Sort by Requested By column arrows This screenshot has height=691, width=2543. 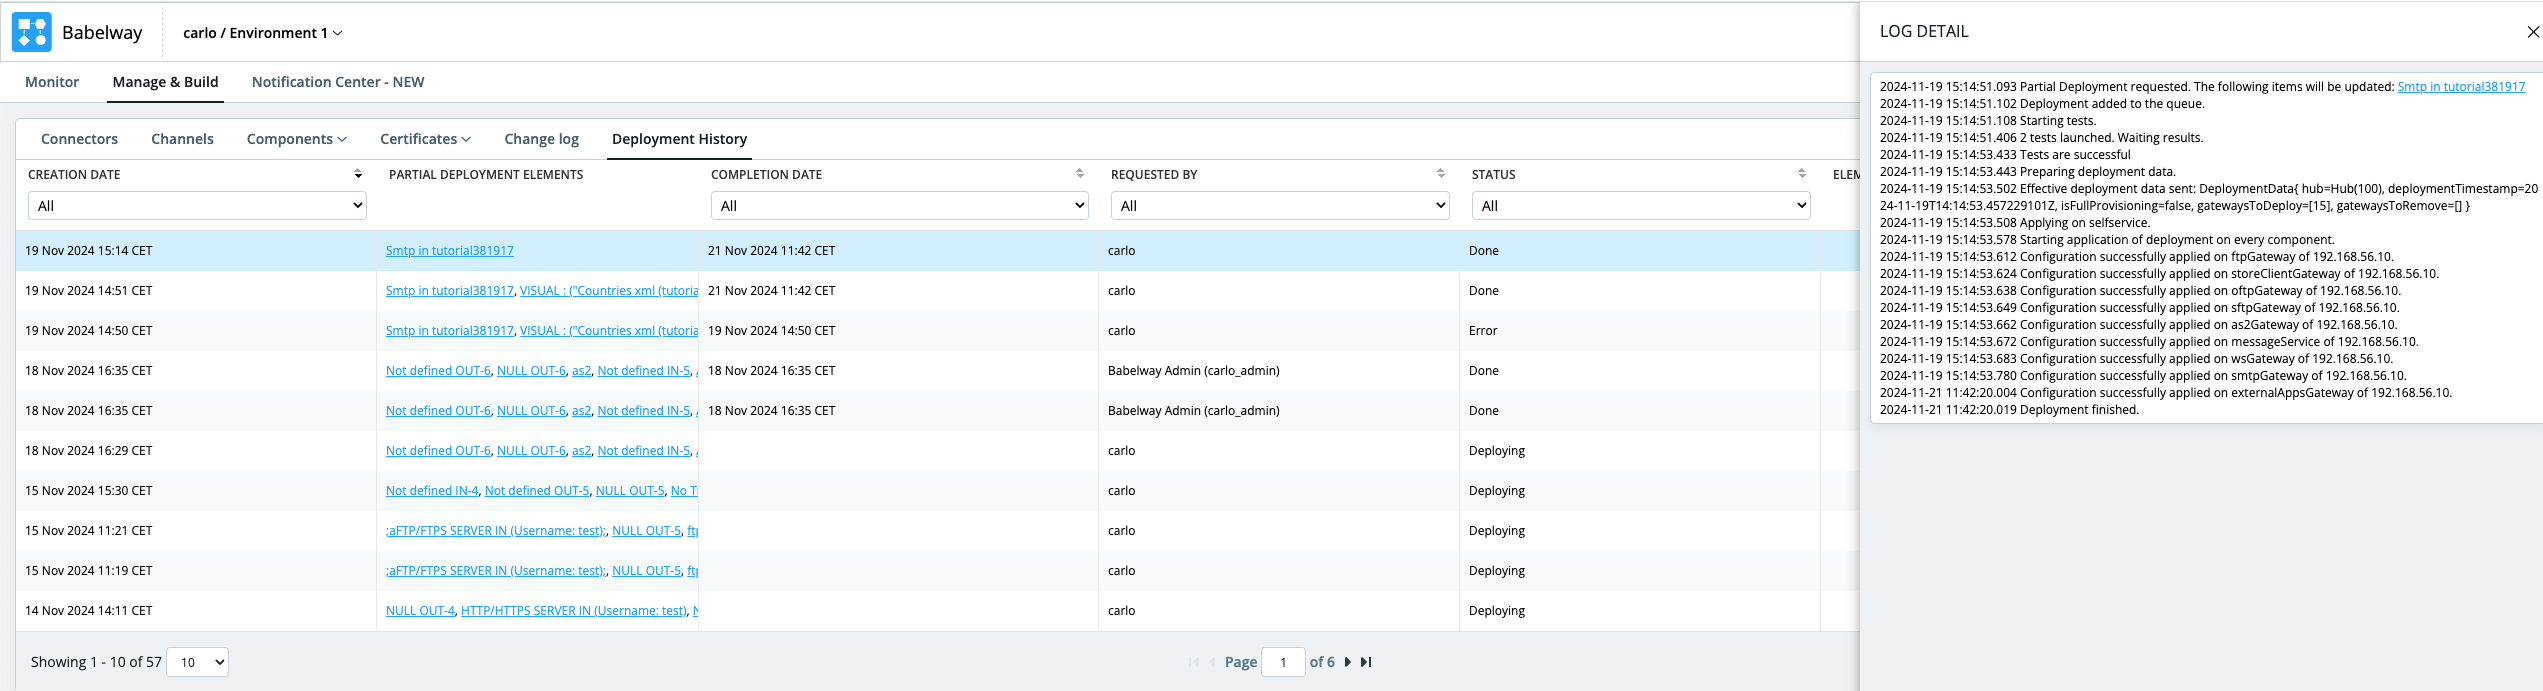coord(1440,174)
